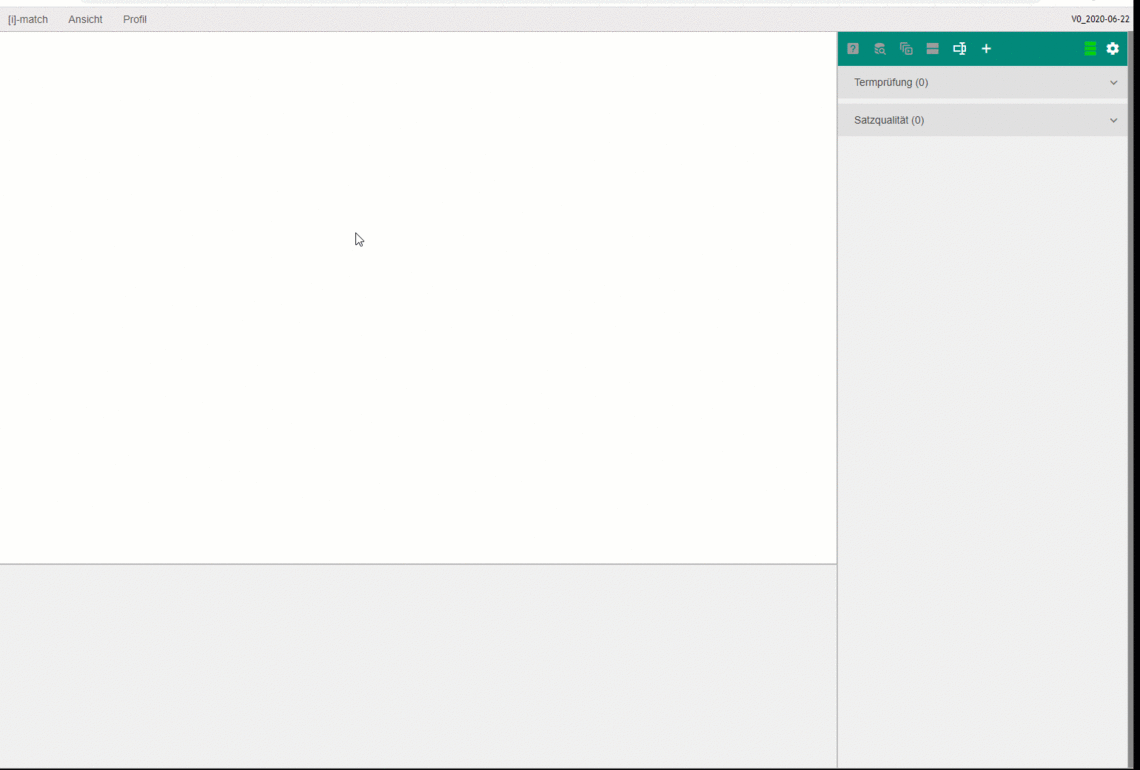Open the Ansicht menu

click(x=85, y=20)
